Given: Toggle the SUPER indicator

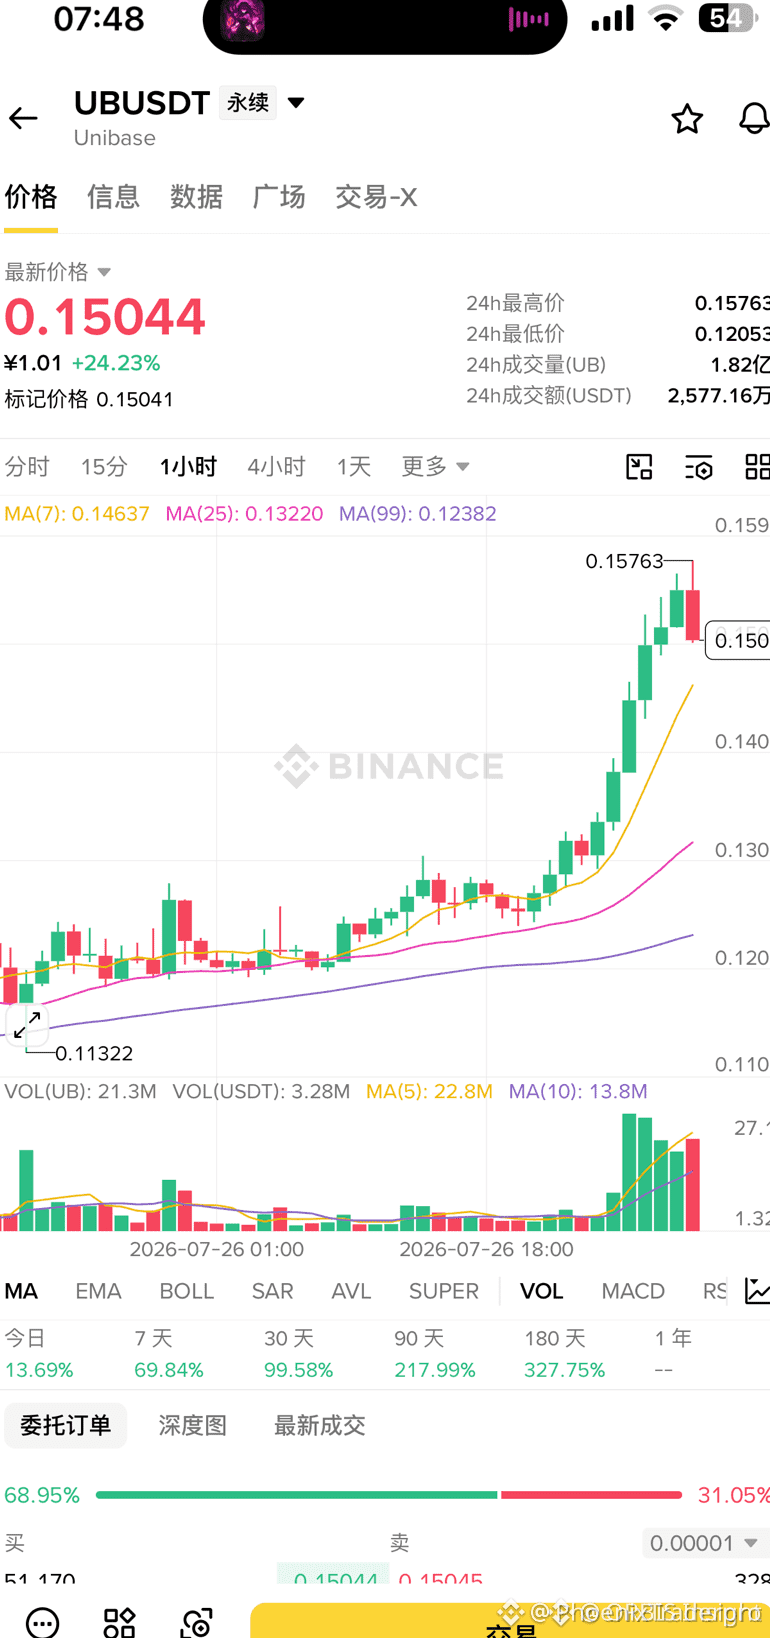Looking at the screenshot, I should tap(444, 1291).
